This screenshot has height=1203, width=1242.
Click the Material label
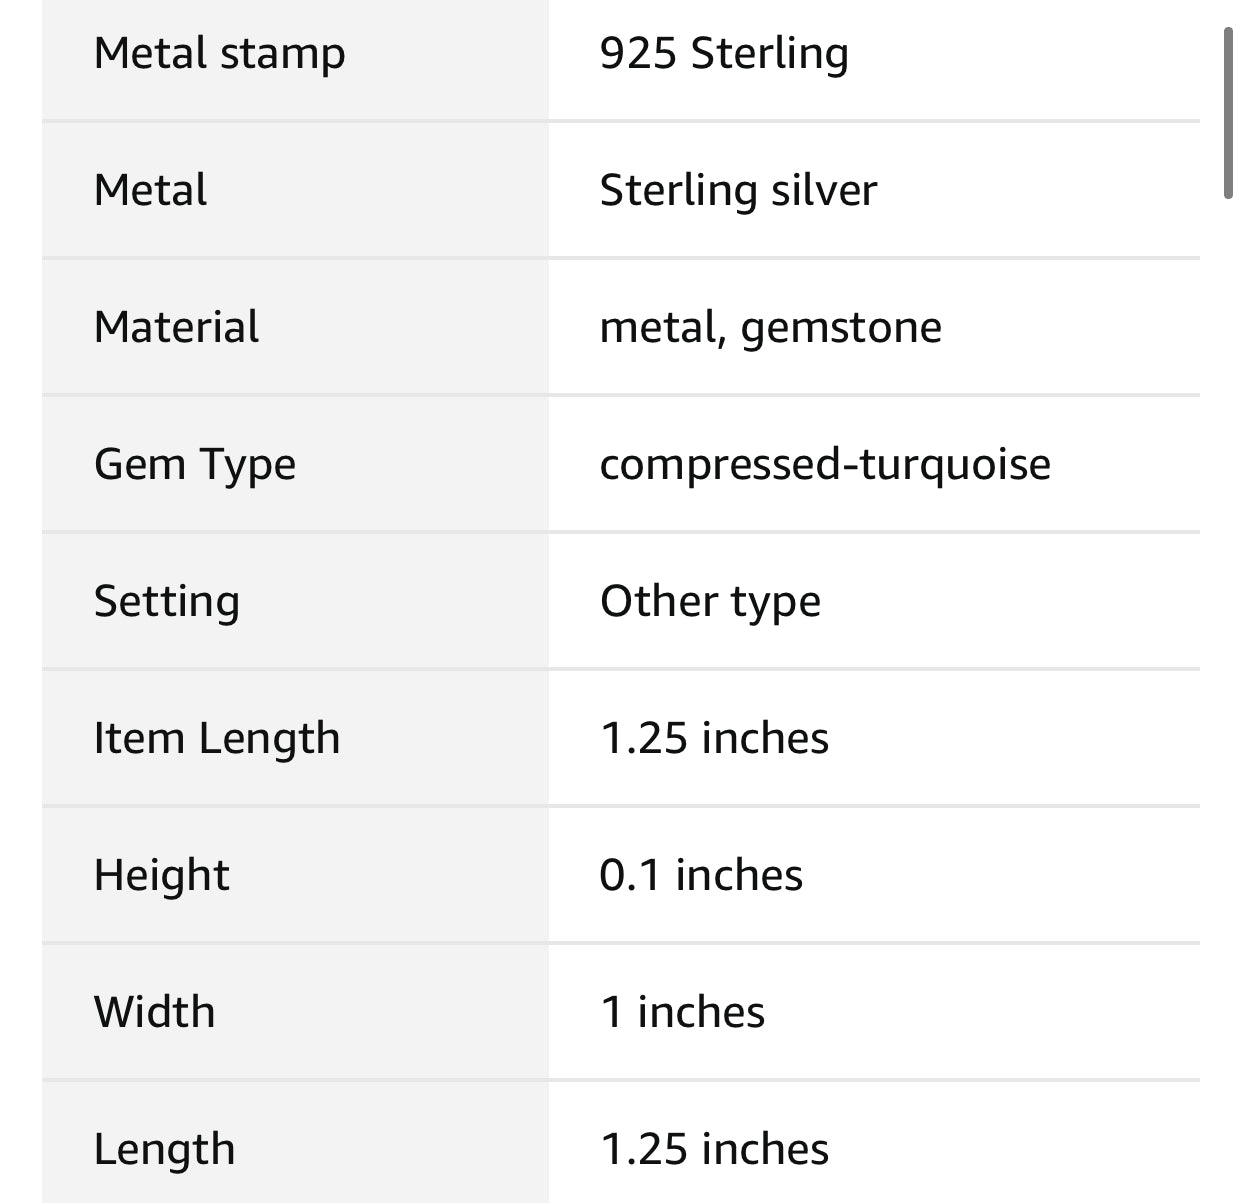(176, 327)
